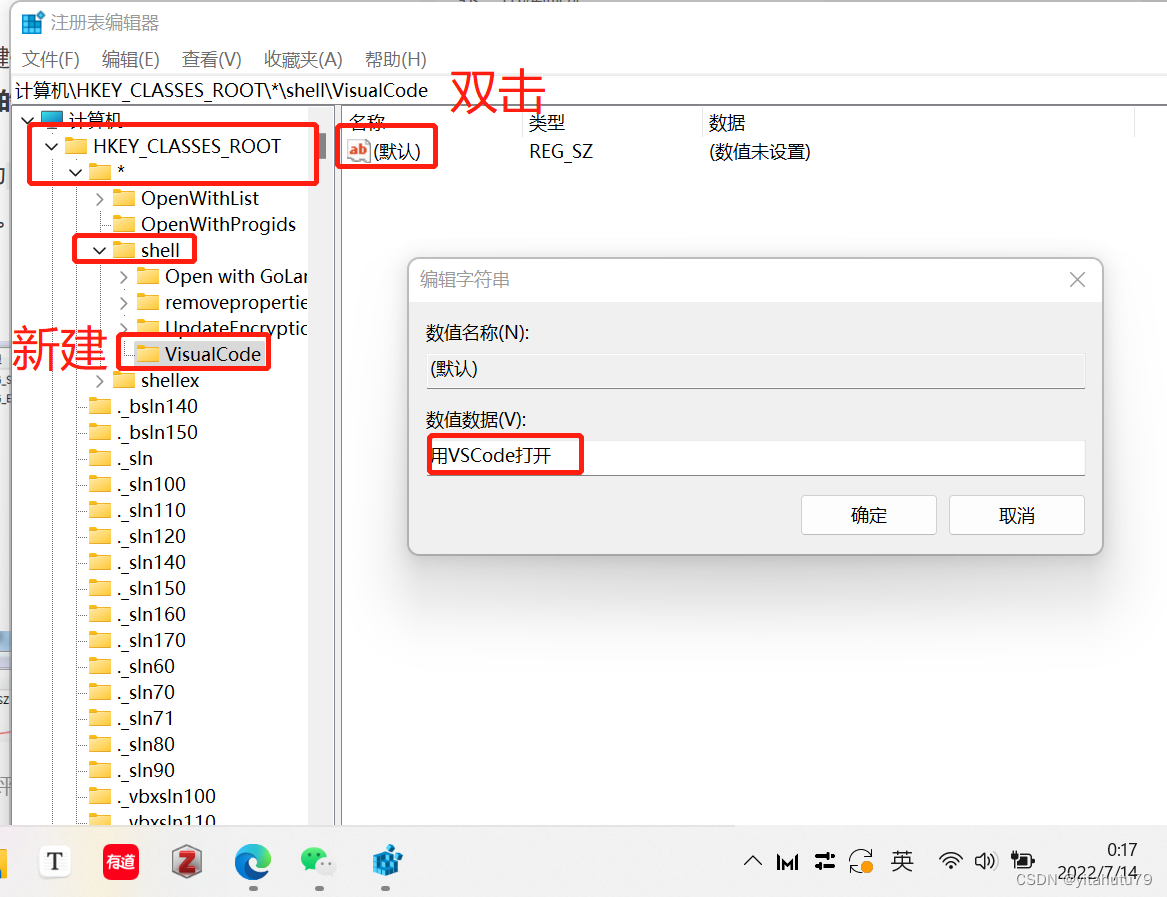Click Registry Editor taskbar icon
1167x897 pixels.
[386, 862]
